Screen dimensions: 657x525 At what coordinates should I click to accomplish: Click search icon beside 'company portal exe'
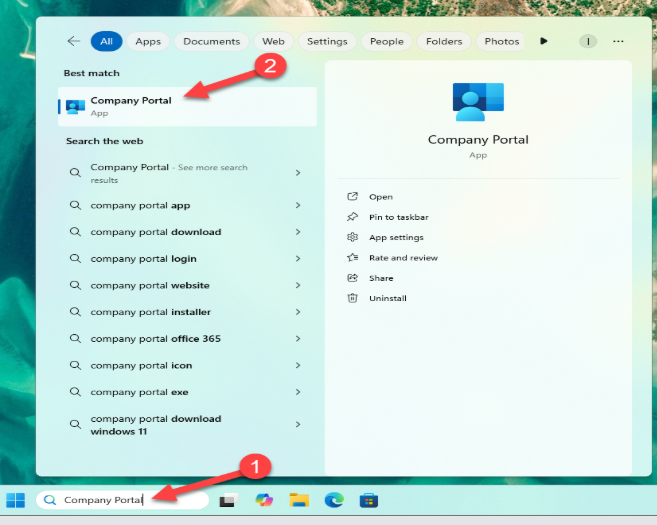pos(75,392)
